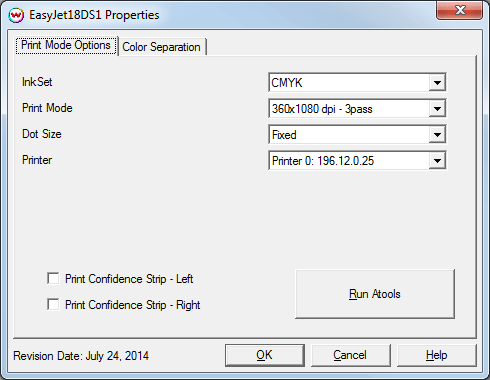The image size is (490, 380).
Task: Open the Printer selection dropdown arrow
Action: (437, 161)
